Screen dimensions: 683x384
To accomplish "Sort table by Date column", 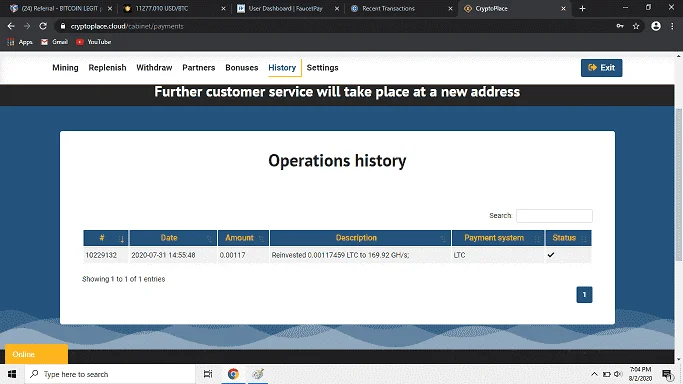I will (x=173, y=238).
